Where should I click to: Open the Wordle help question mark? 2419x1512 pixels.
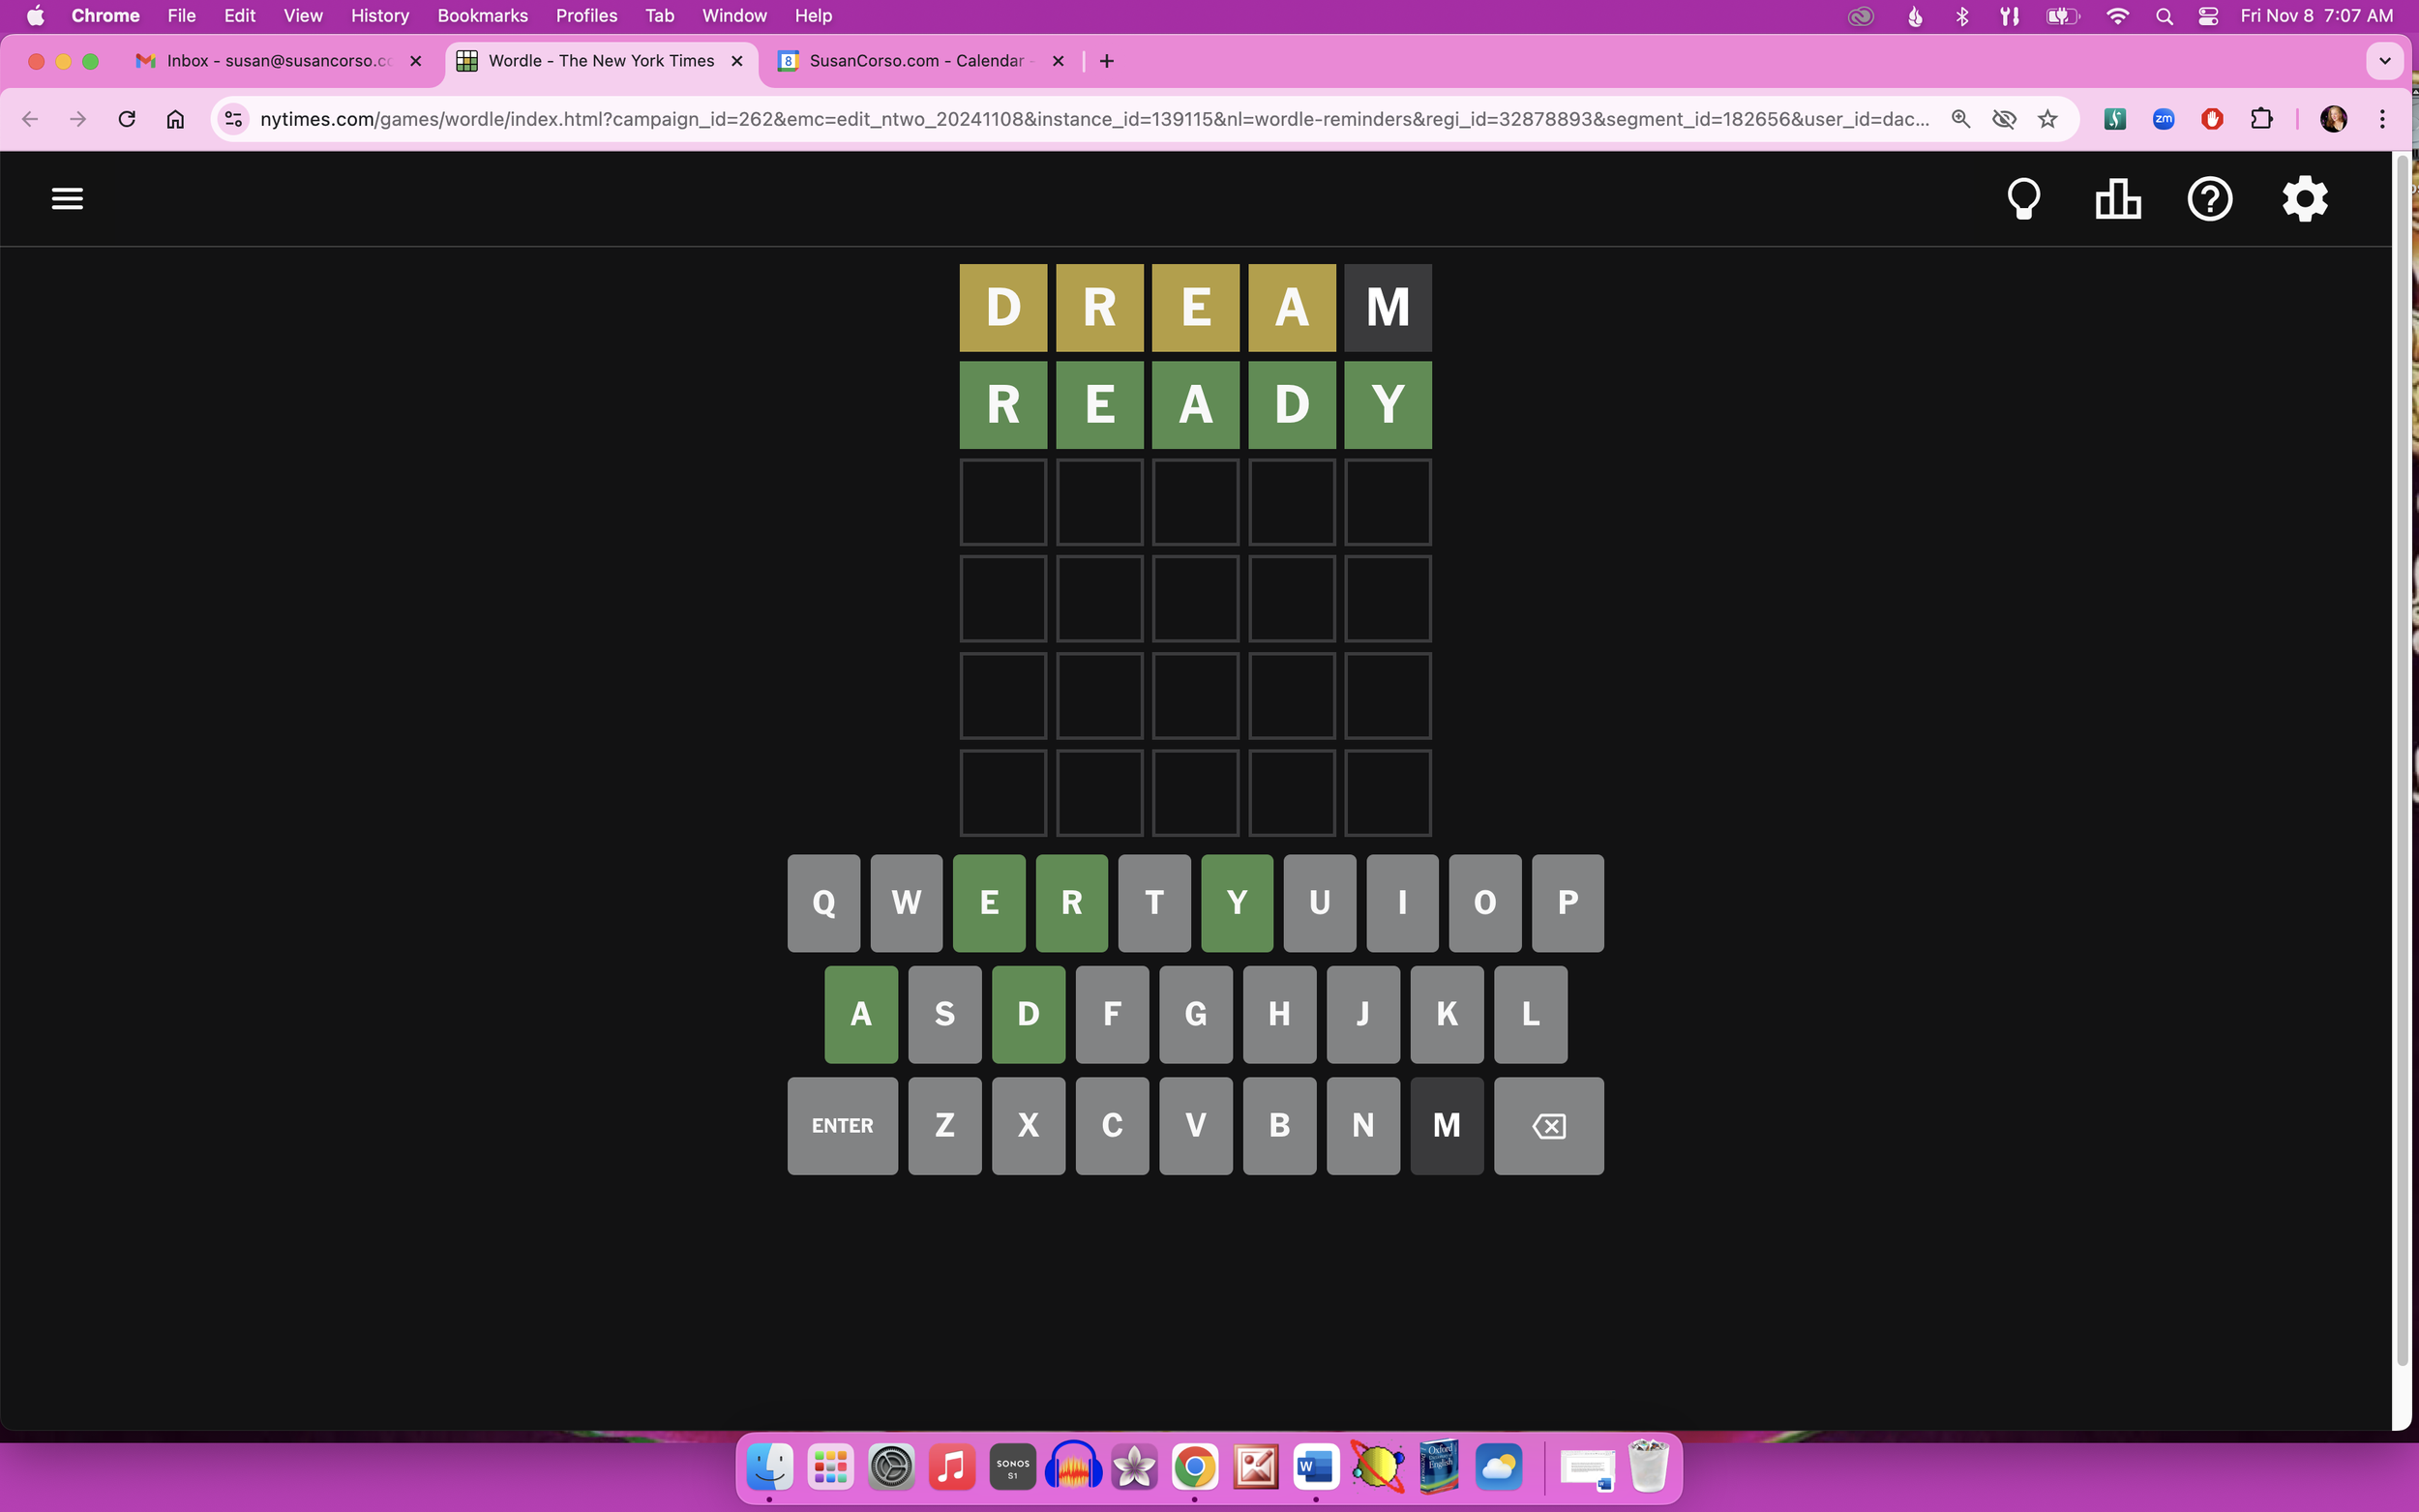[2209, 199]
